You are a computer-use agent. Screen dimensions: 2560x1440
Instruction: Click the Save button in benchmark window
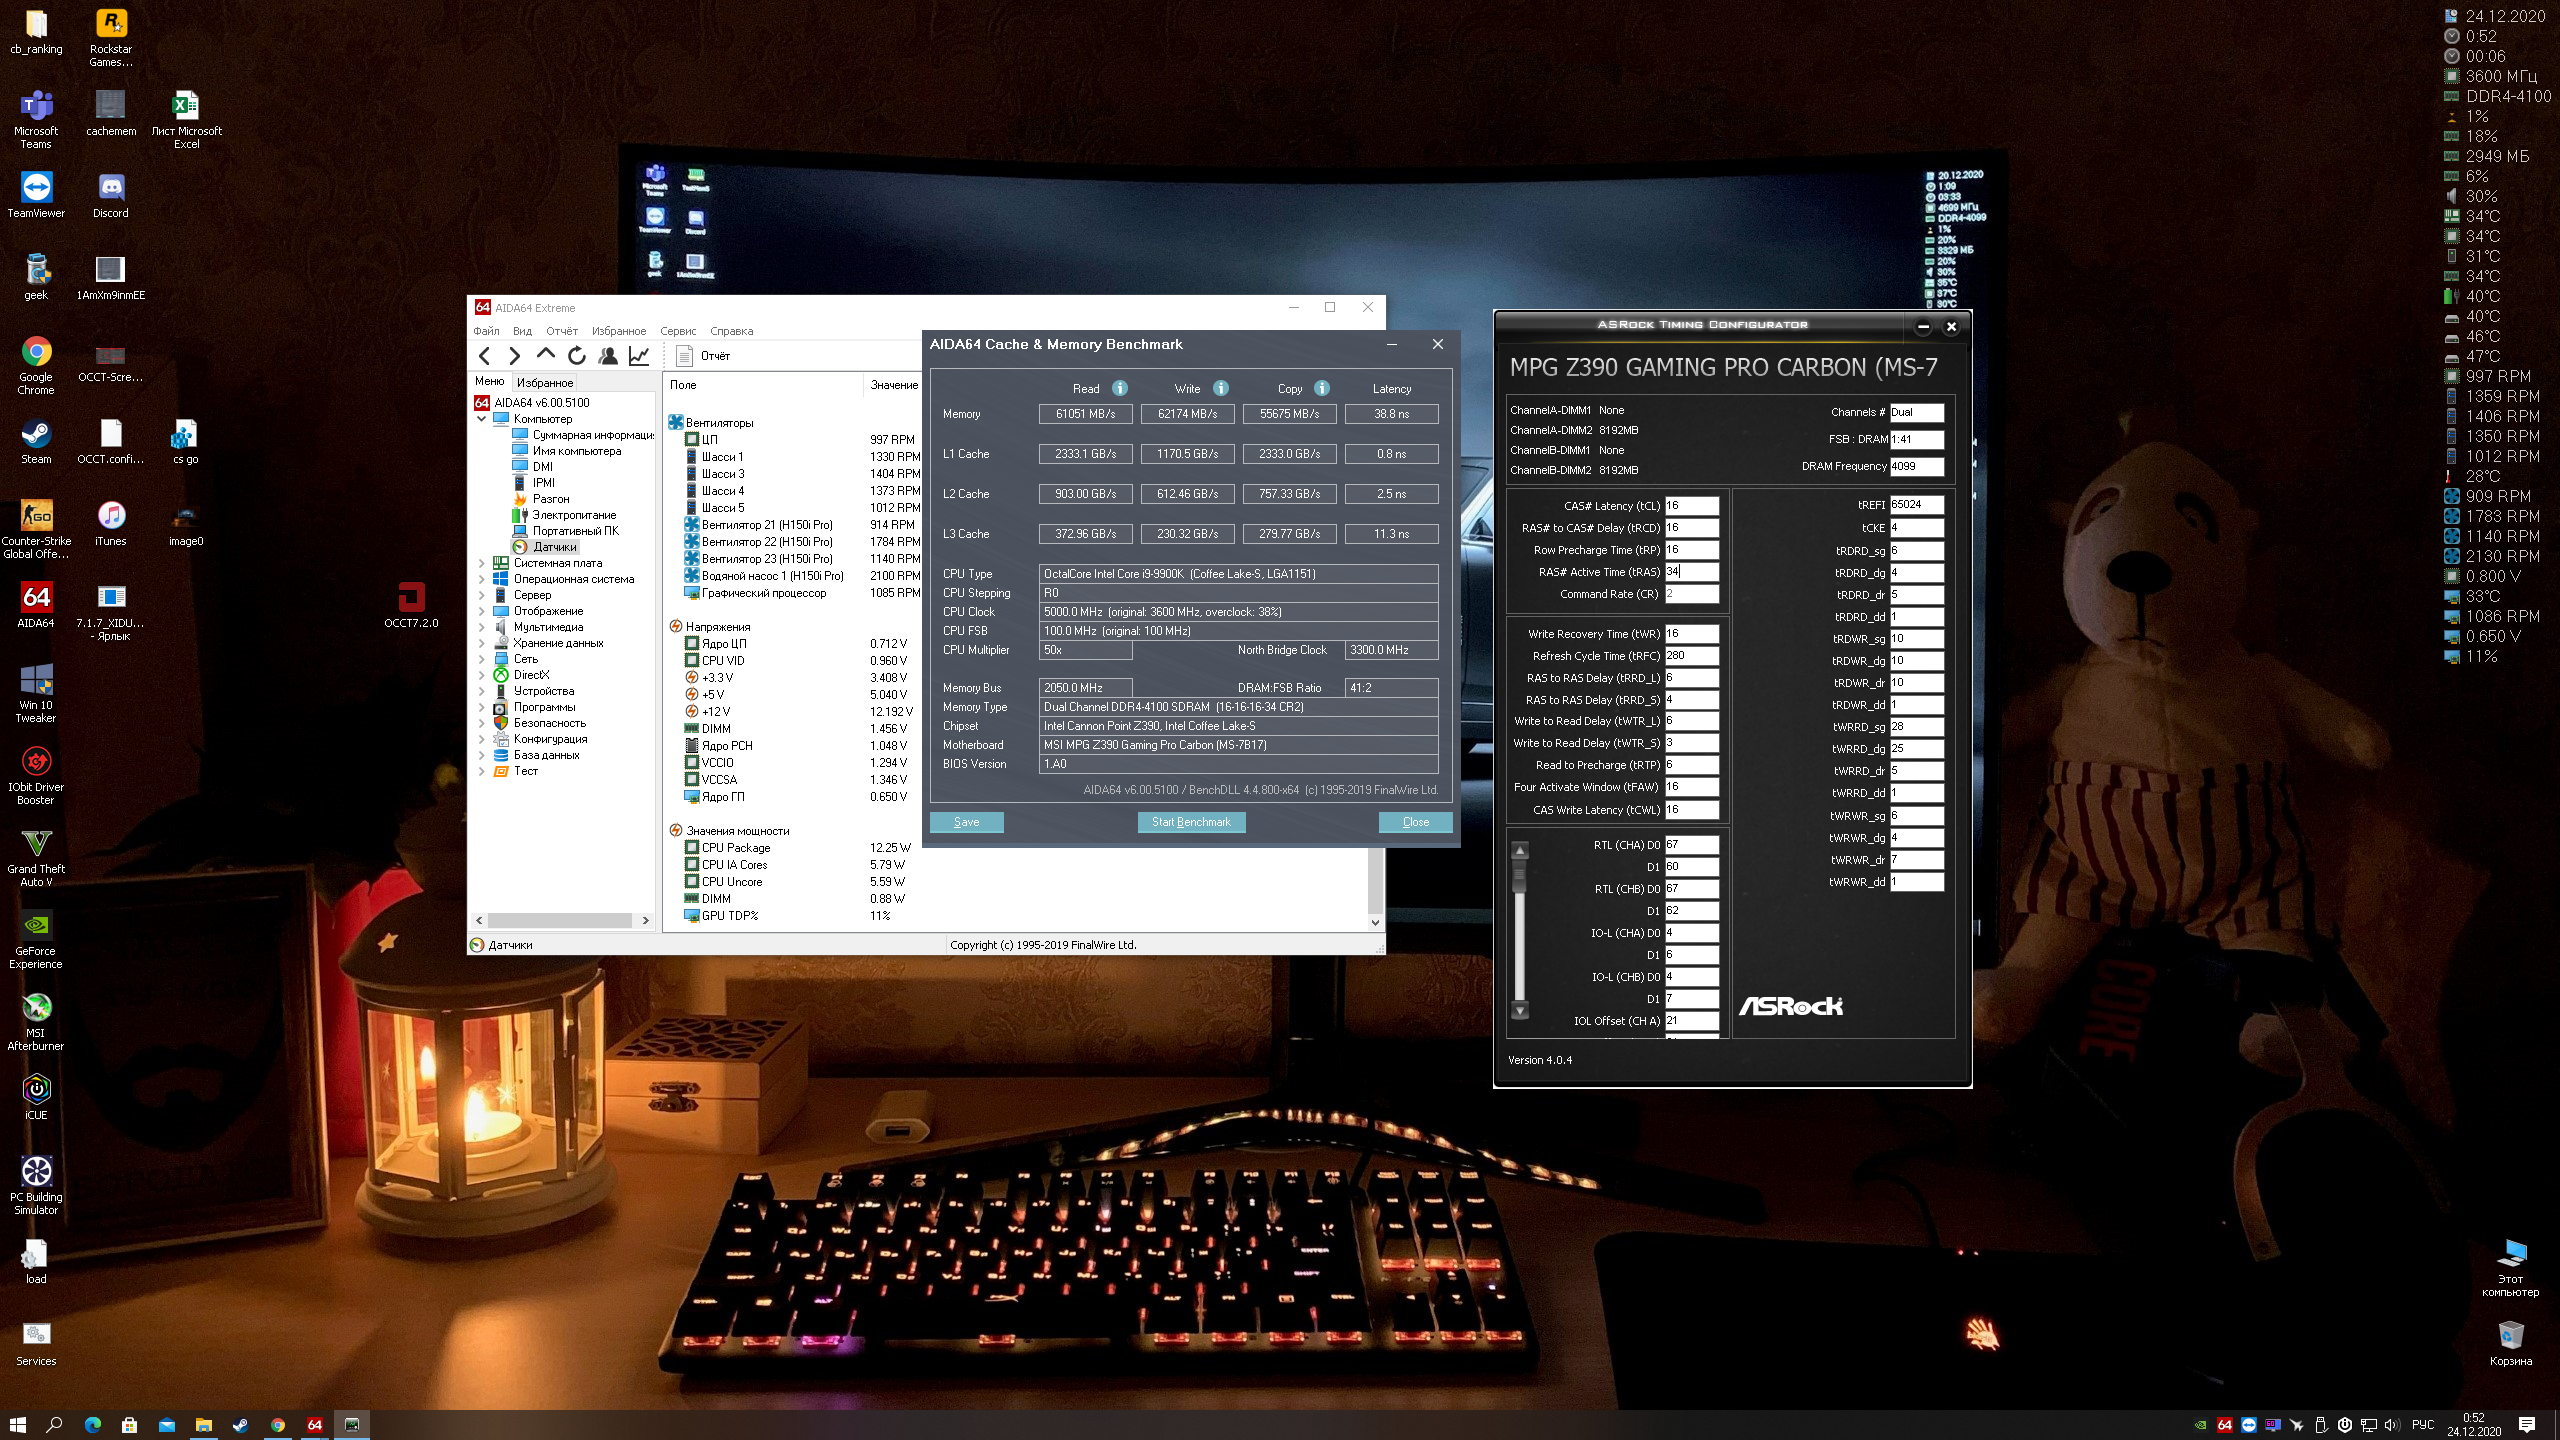click(966, 822)
